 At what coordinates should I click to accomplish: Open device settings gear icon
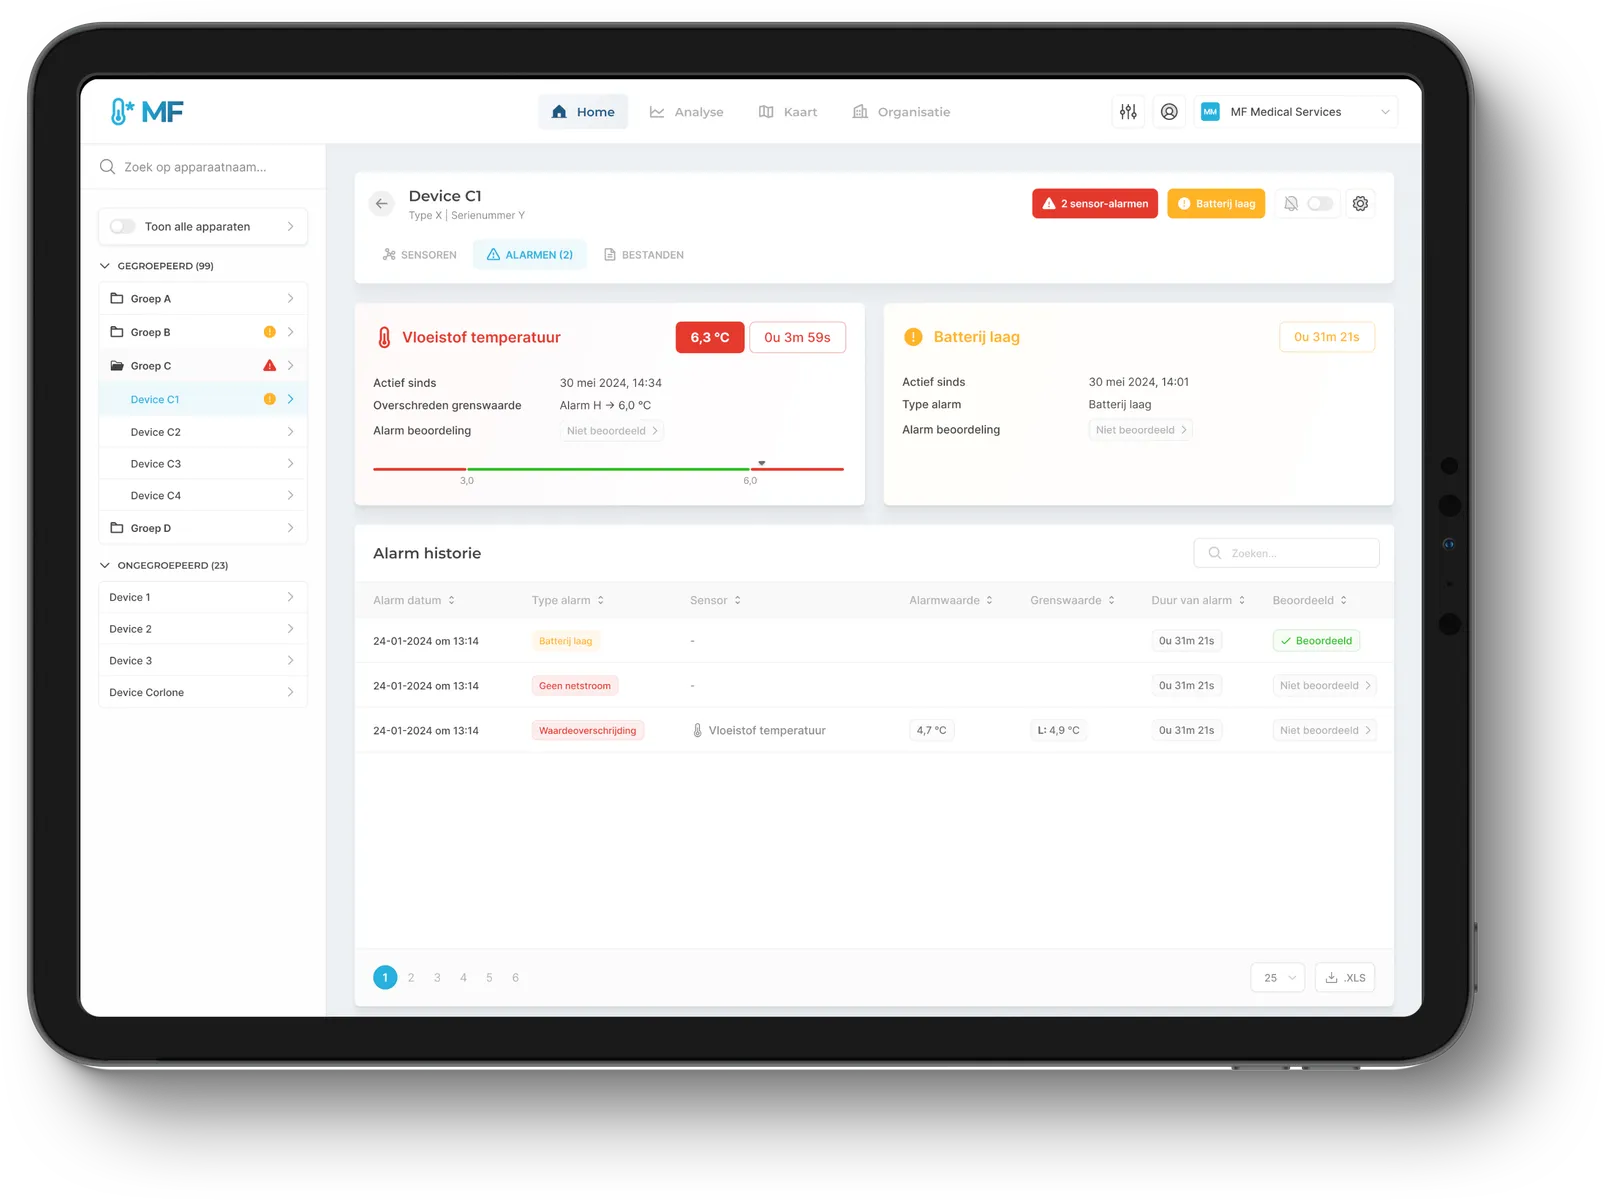point(1360,204)
